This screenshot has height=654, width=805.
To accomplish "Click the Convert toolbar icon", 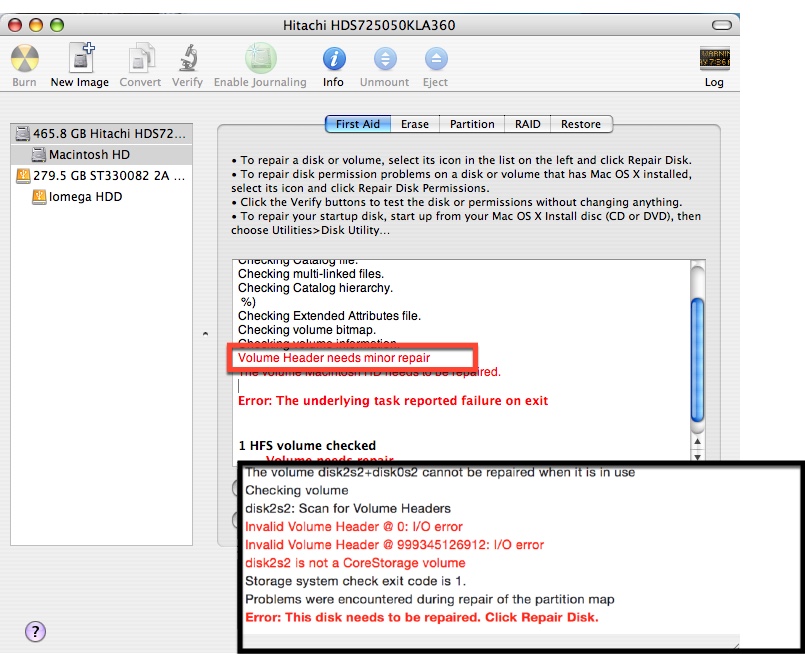I will click(x=140, y=59).
